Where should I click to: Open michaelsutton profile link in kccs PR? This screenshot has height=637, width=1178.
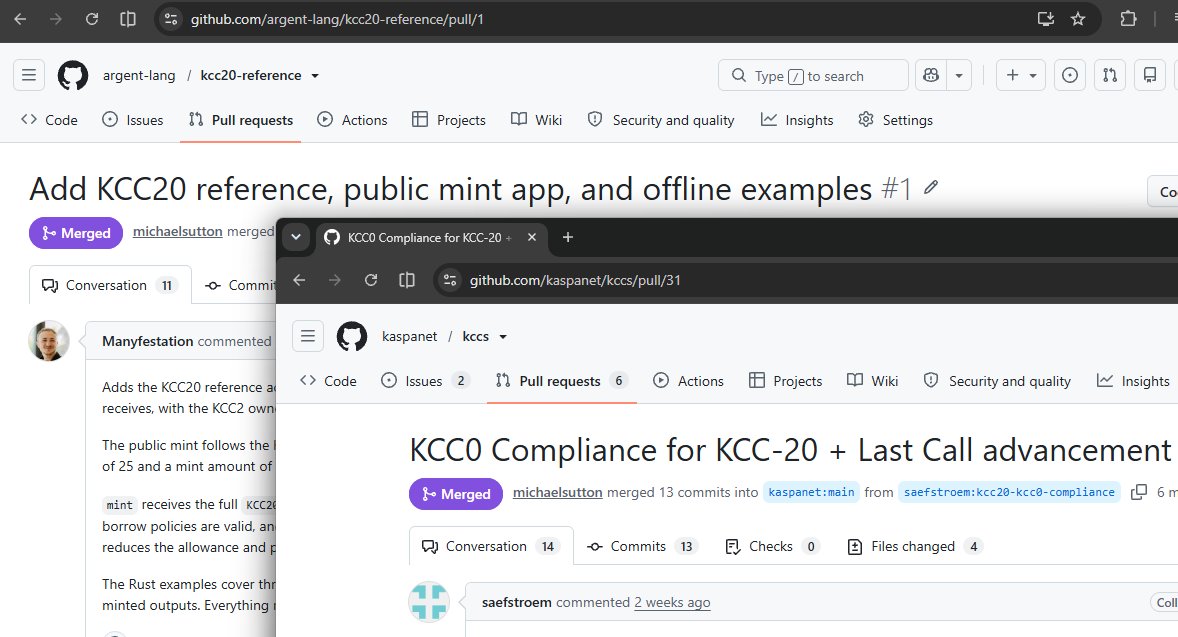(x=557, y=492)
